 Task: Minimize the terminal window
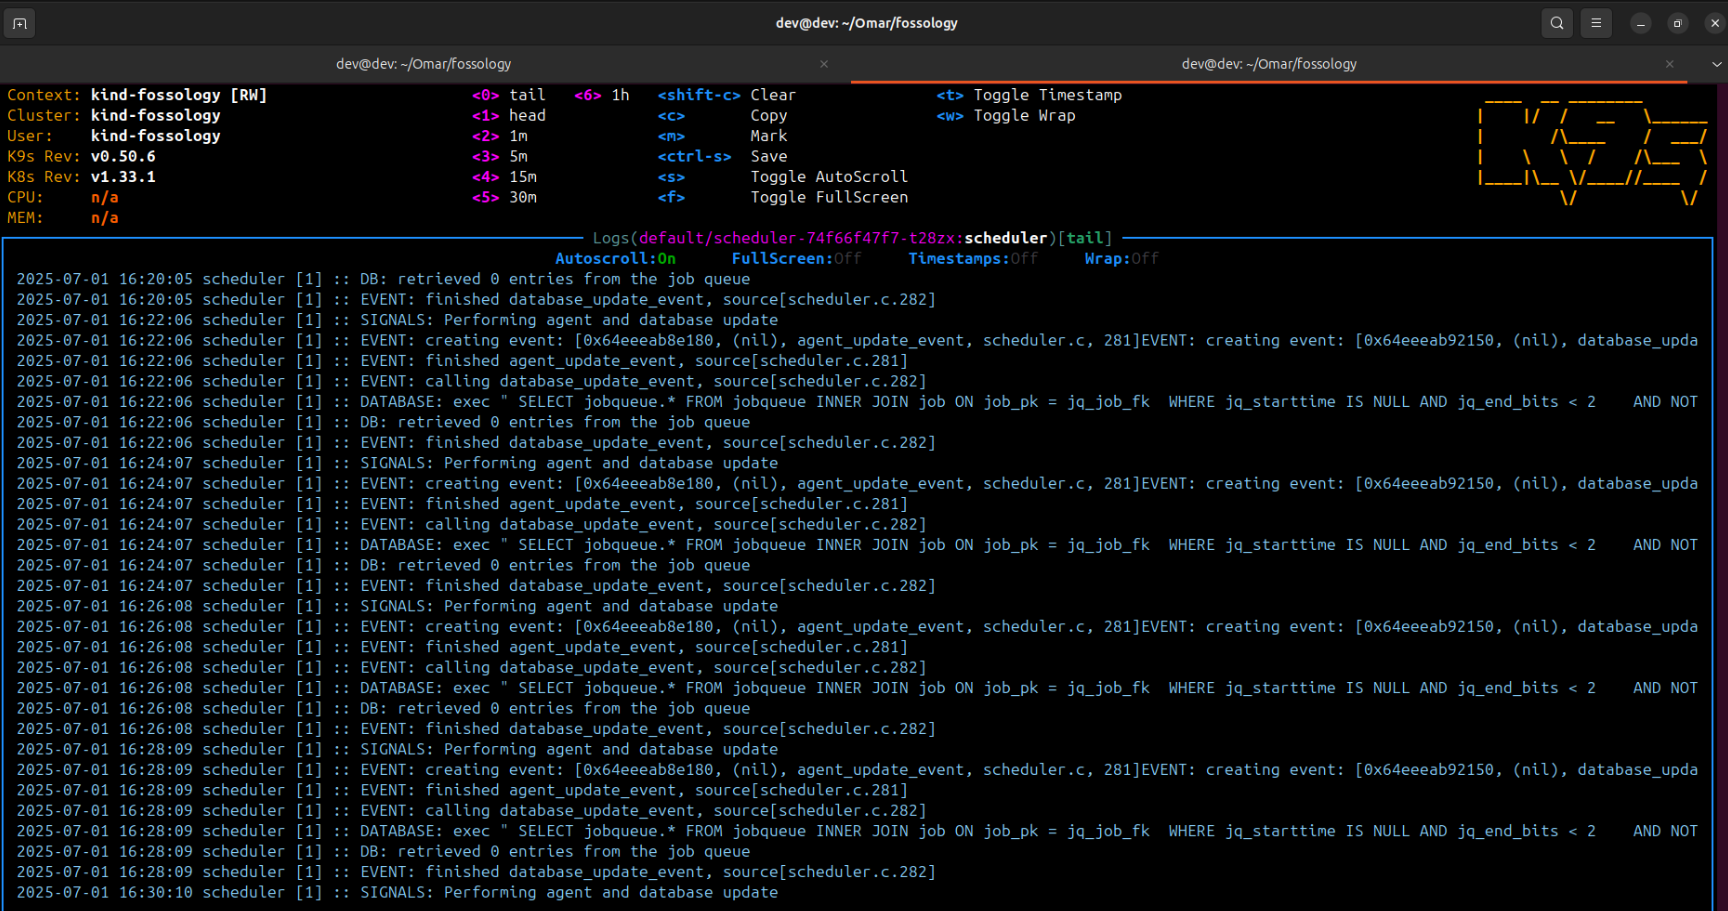pos(1641,23)
